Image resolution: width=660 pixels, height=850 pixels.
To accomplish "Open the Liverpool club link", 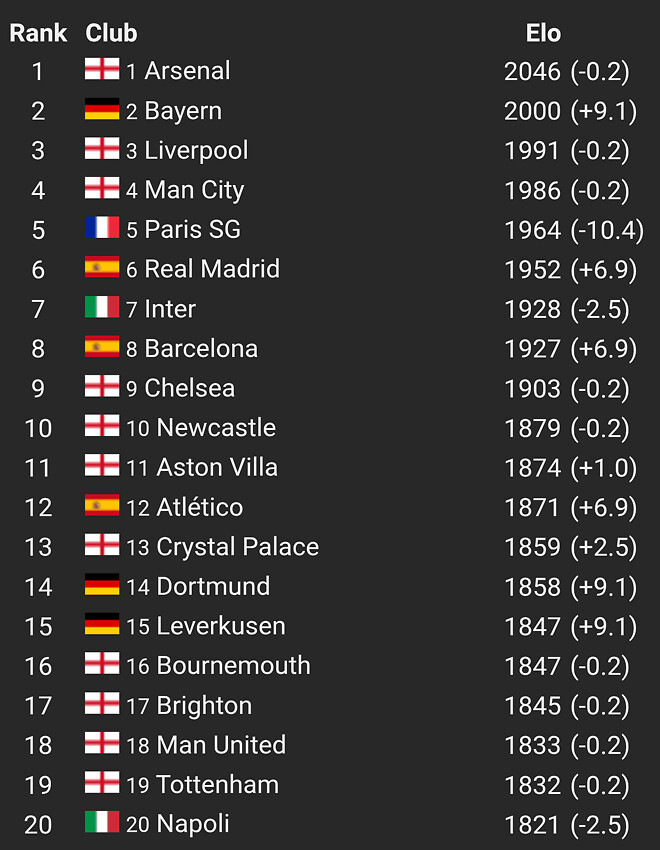I will click(x=196, y=151).
